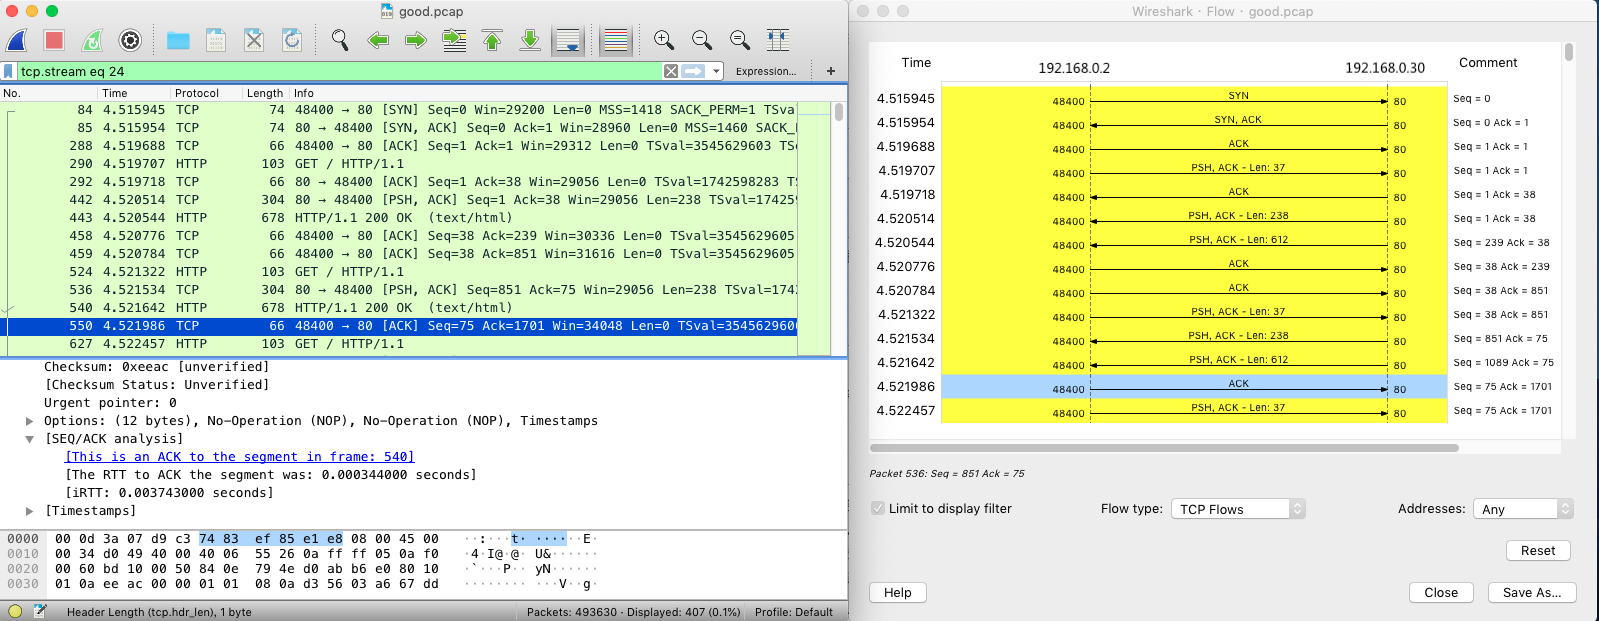Follow the ACK to frame 540 link

pos(240,457)
